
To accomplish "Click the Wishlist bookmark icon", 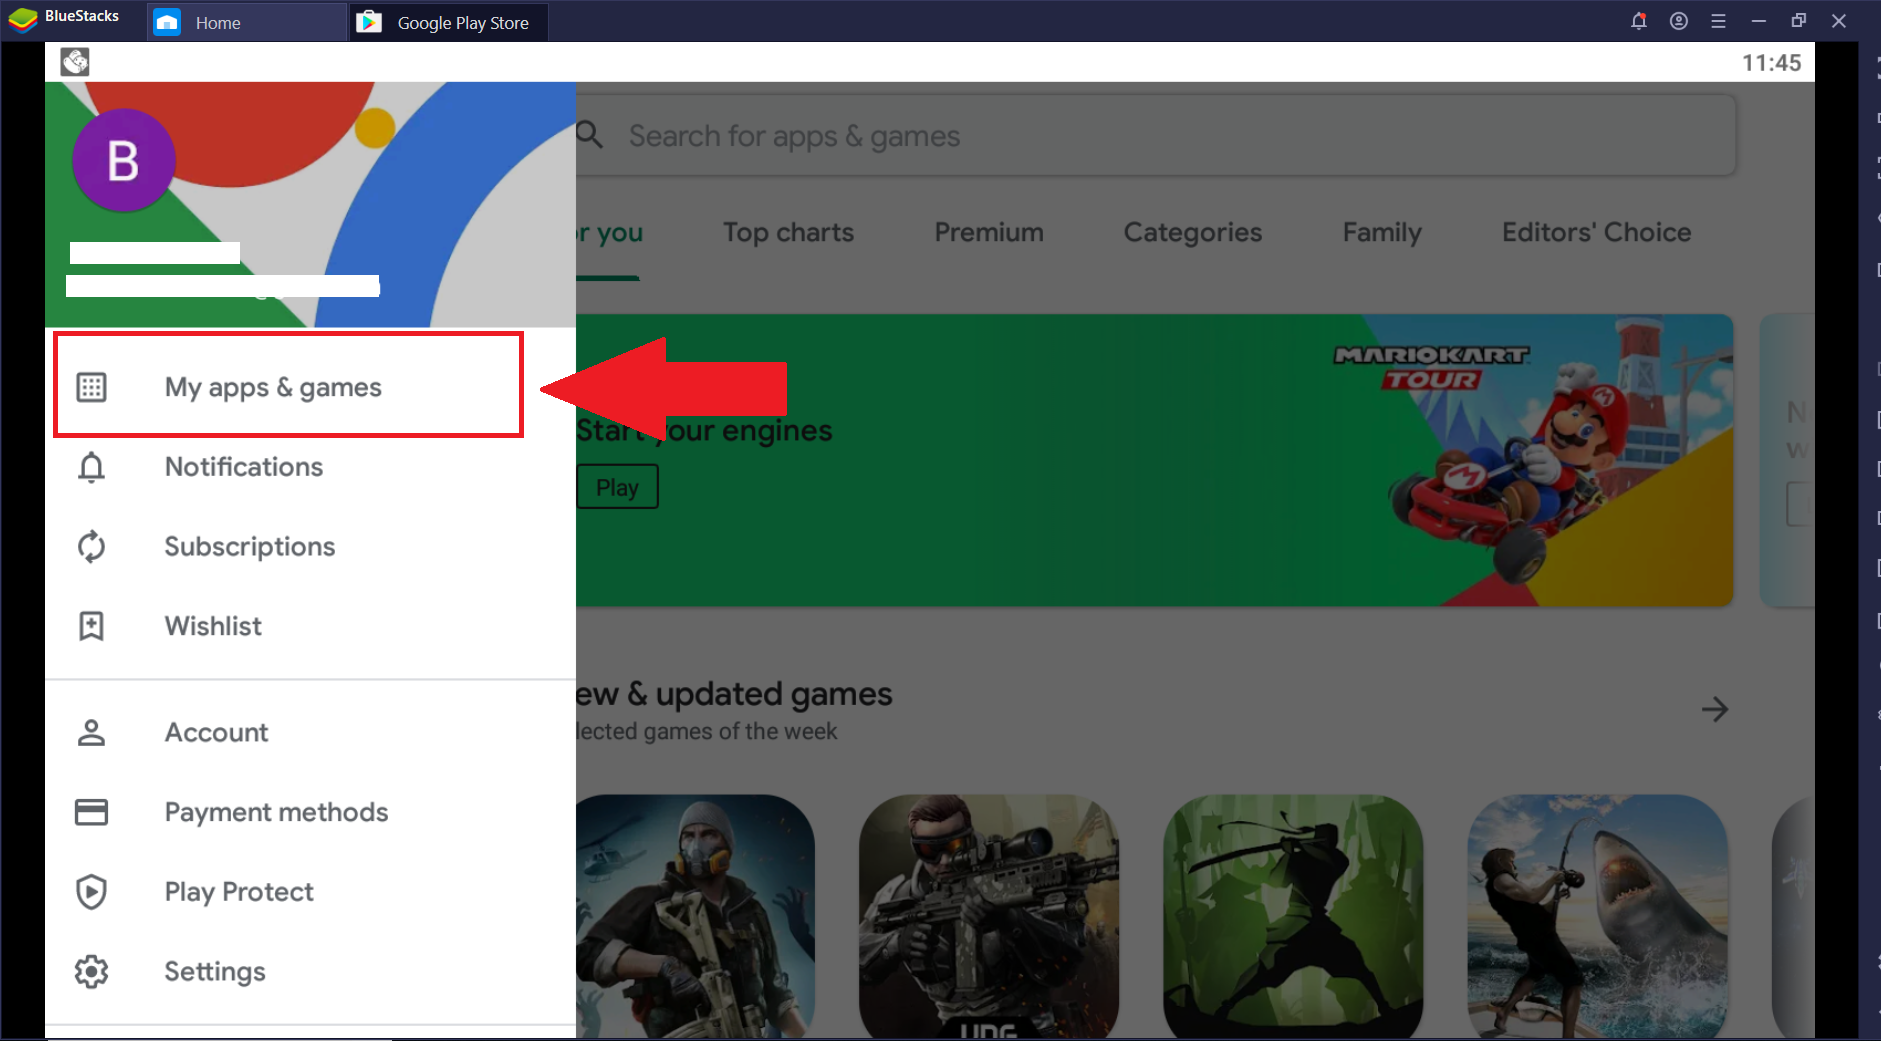I will click(91, 626).
